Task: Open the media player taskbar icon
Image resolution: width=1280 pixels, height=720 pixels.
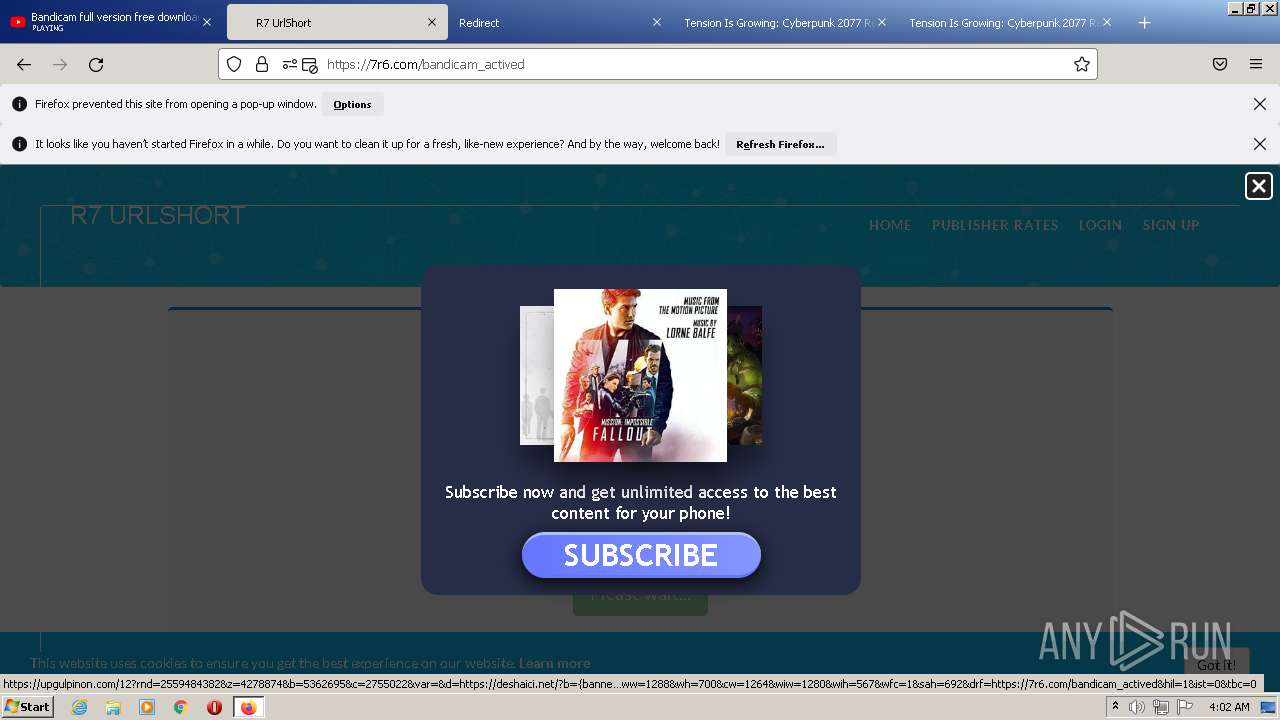Action: coord(147,707)
